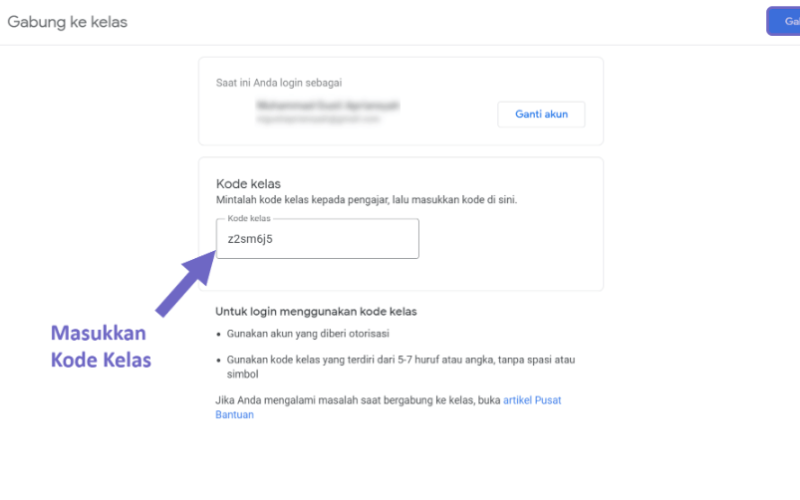The image size is (800, 500).
Task: Click the blue Gabung button in header
Action: (x=784, y=21)
